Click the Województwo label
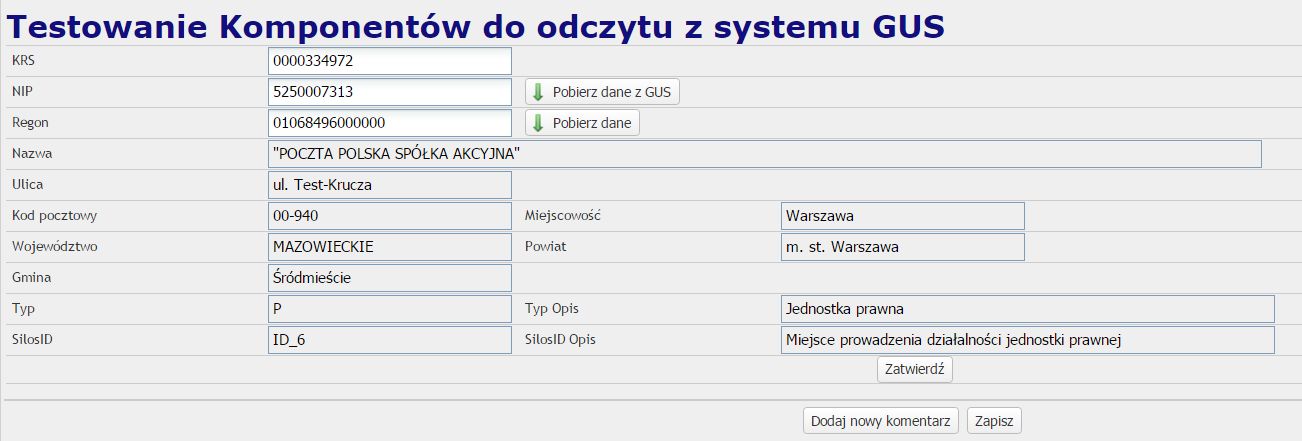Screen dimensions: 1302x441 tap(54, 246)
